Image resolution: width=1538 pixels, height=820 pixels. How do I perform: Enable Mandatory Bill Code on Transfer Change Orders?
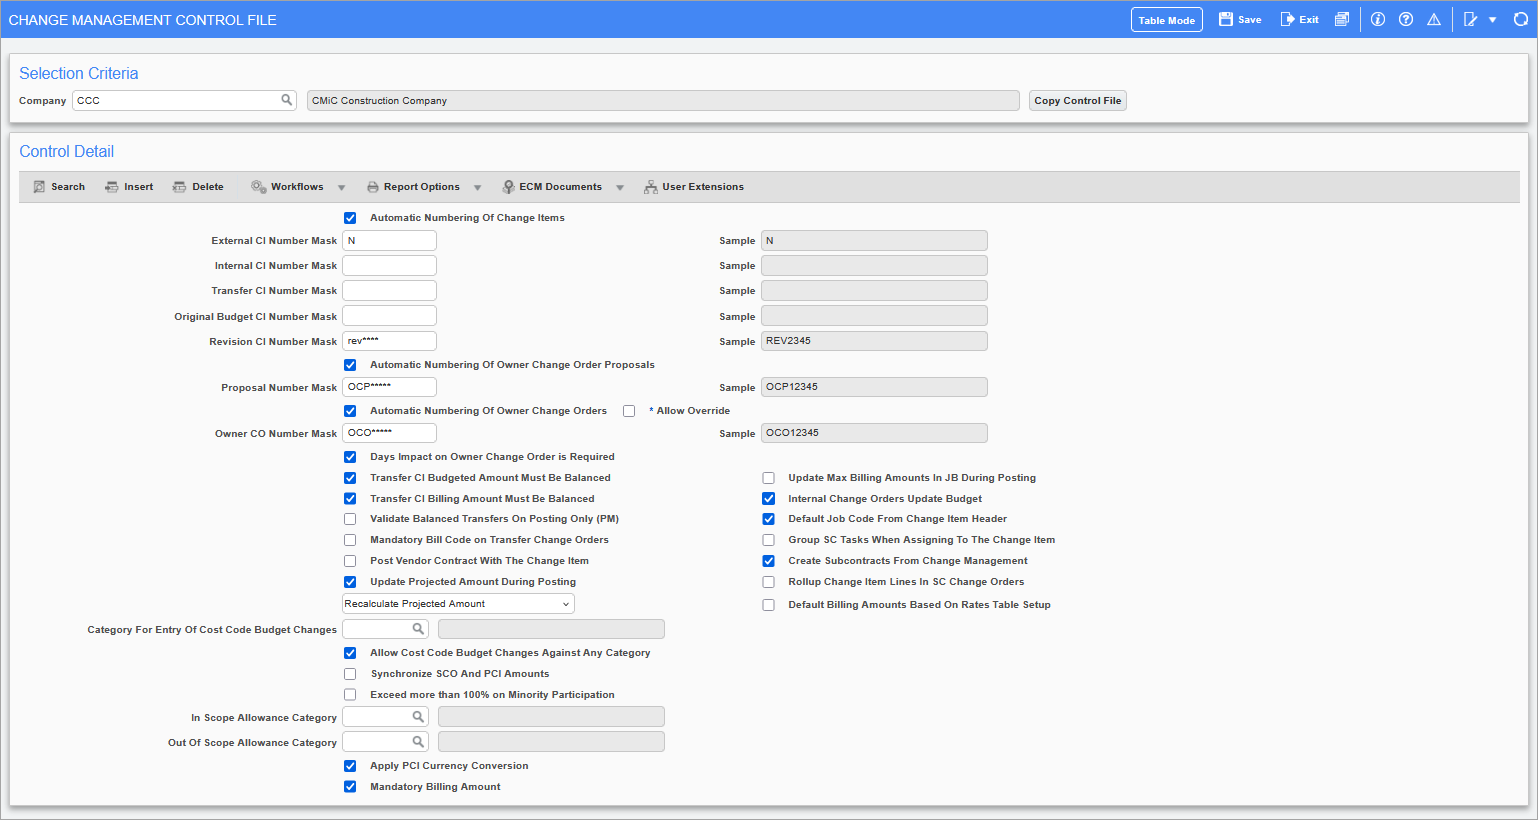click(350, 540)
